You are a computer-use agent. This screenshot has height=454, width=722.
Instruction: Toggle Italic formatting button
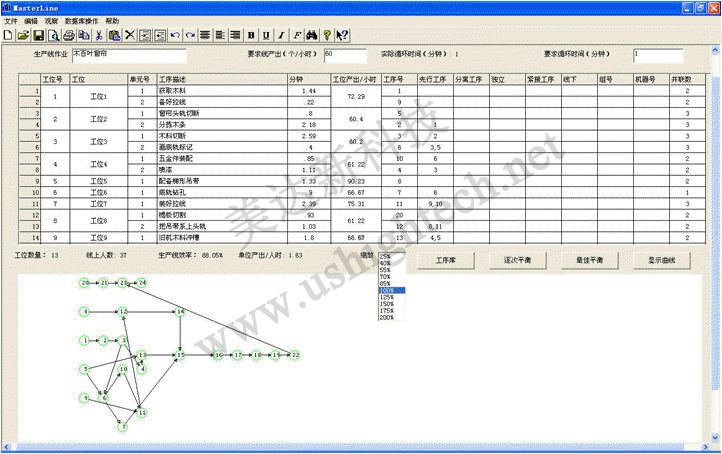point(281,35)
